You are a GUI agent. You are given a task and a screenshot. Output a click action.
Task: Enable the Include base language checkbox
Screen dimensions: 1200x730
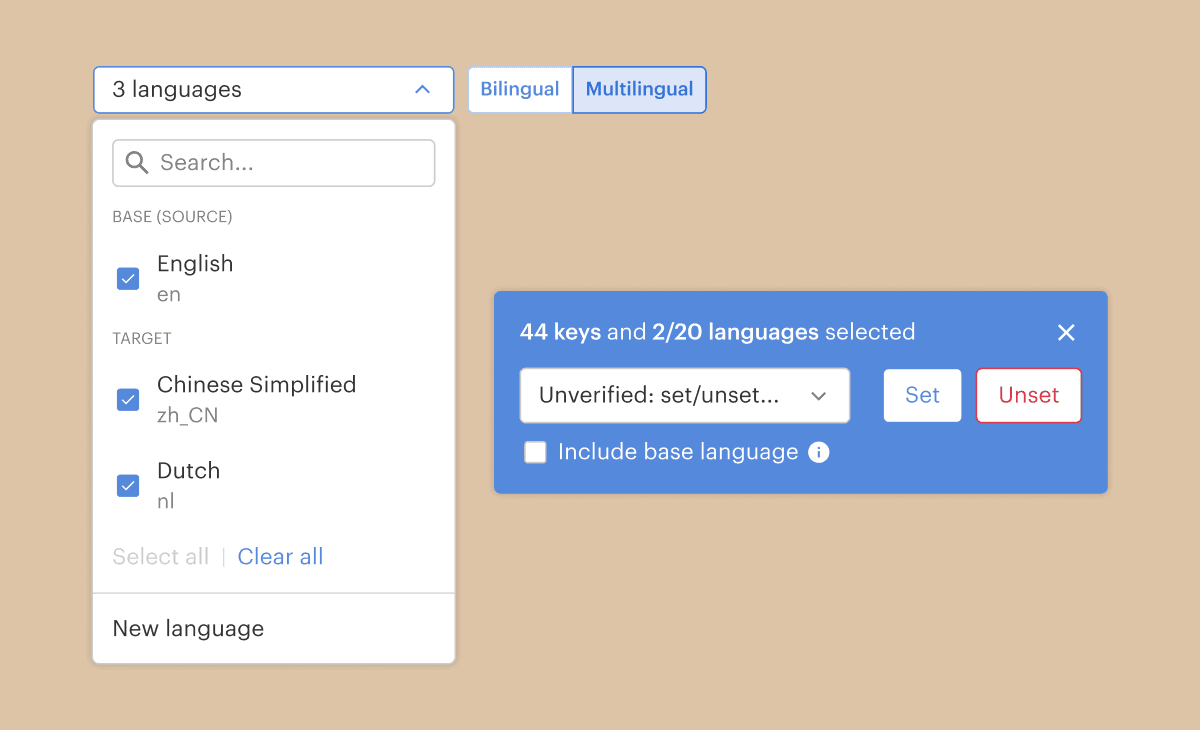536,453
